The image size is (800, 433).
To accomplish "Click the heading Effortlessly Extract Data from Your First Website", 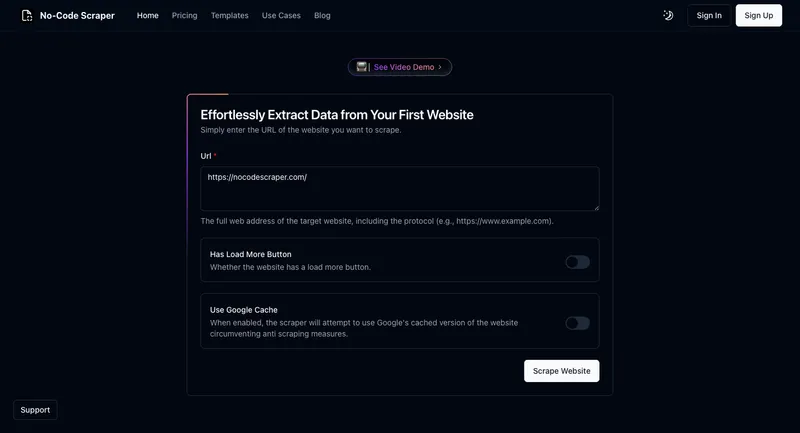I will [x=337, y=115].
